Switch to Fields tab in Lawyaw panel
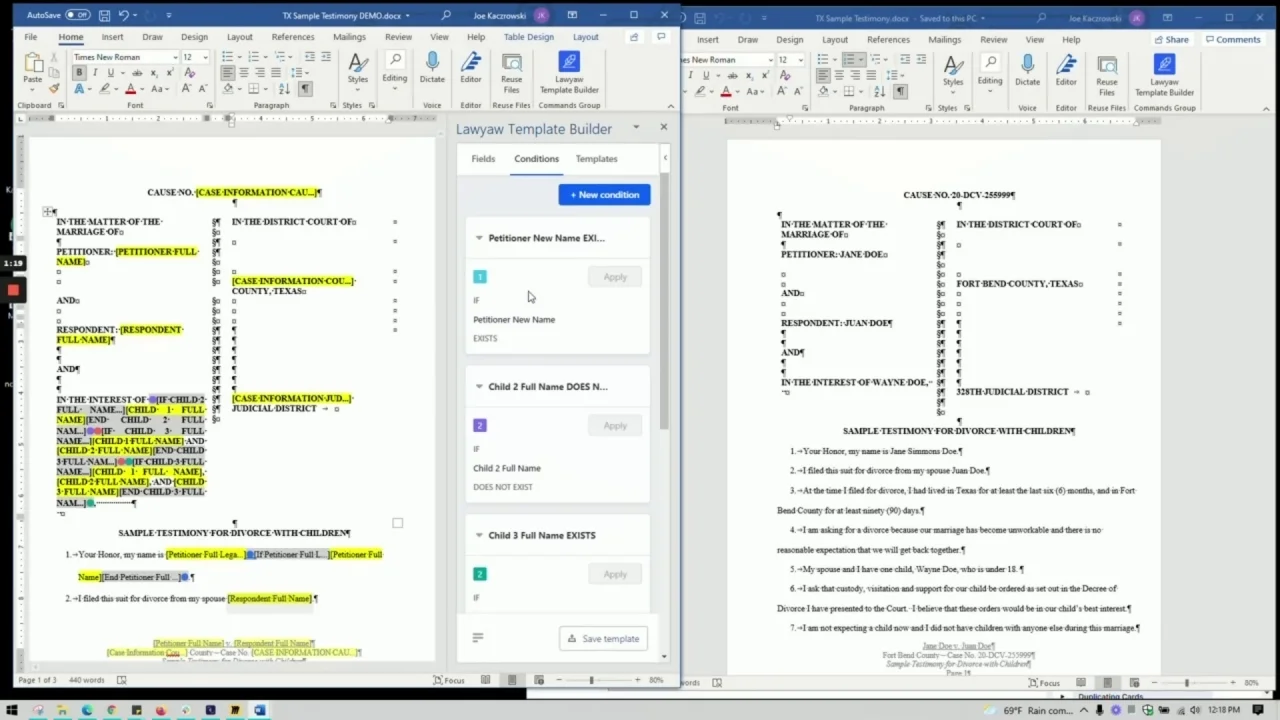 click(x=483, y=159)
